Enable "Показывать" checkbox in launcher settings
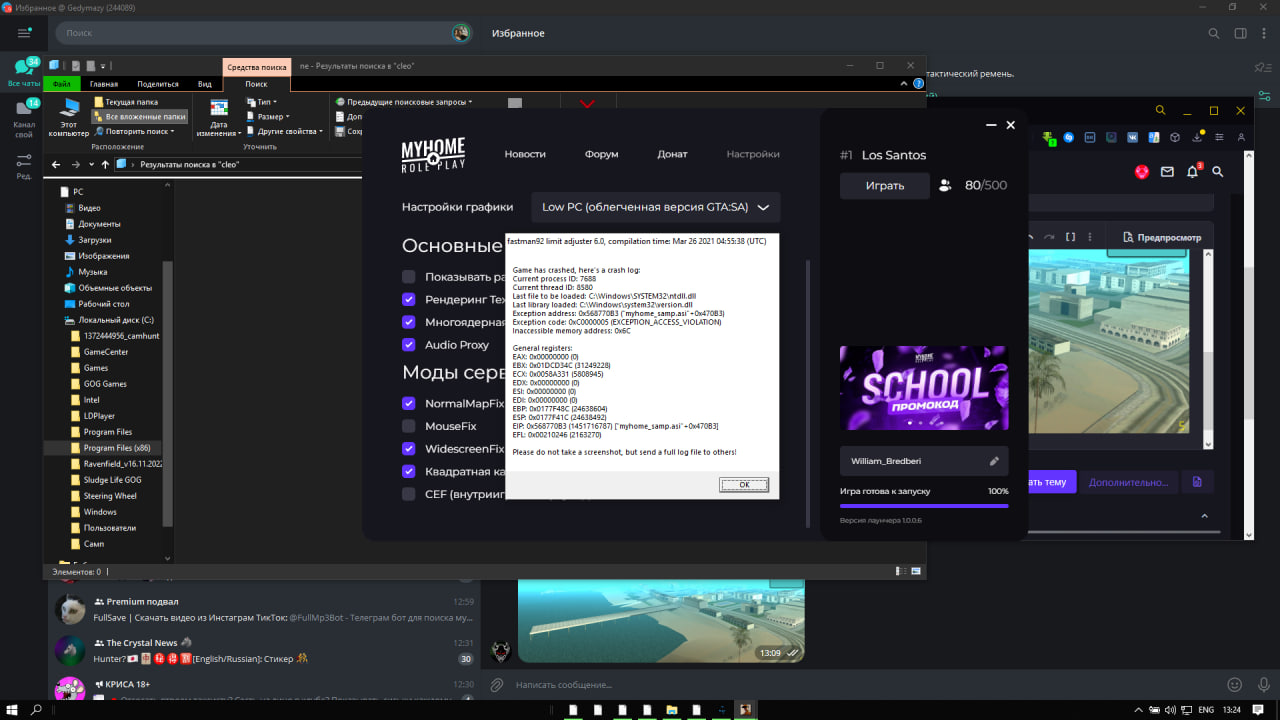The image size is (1280, 720). click(408, 277)
